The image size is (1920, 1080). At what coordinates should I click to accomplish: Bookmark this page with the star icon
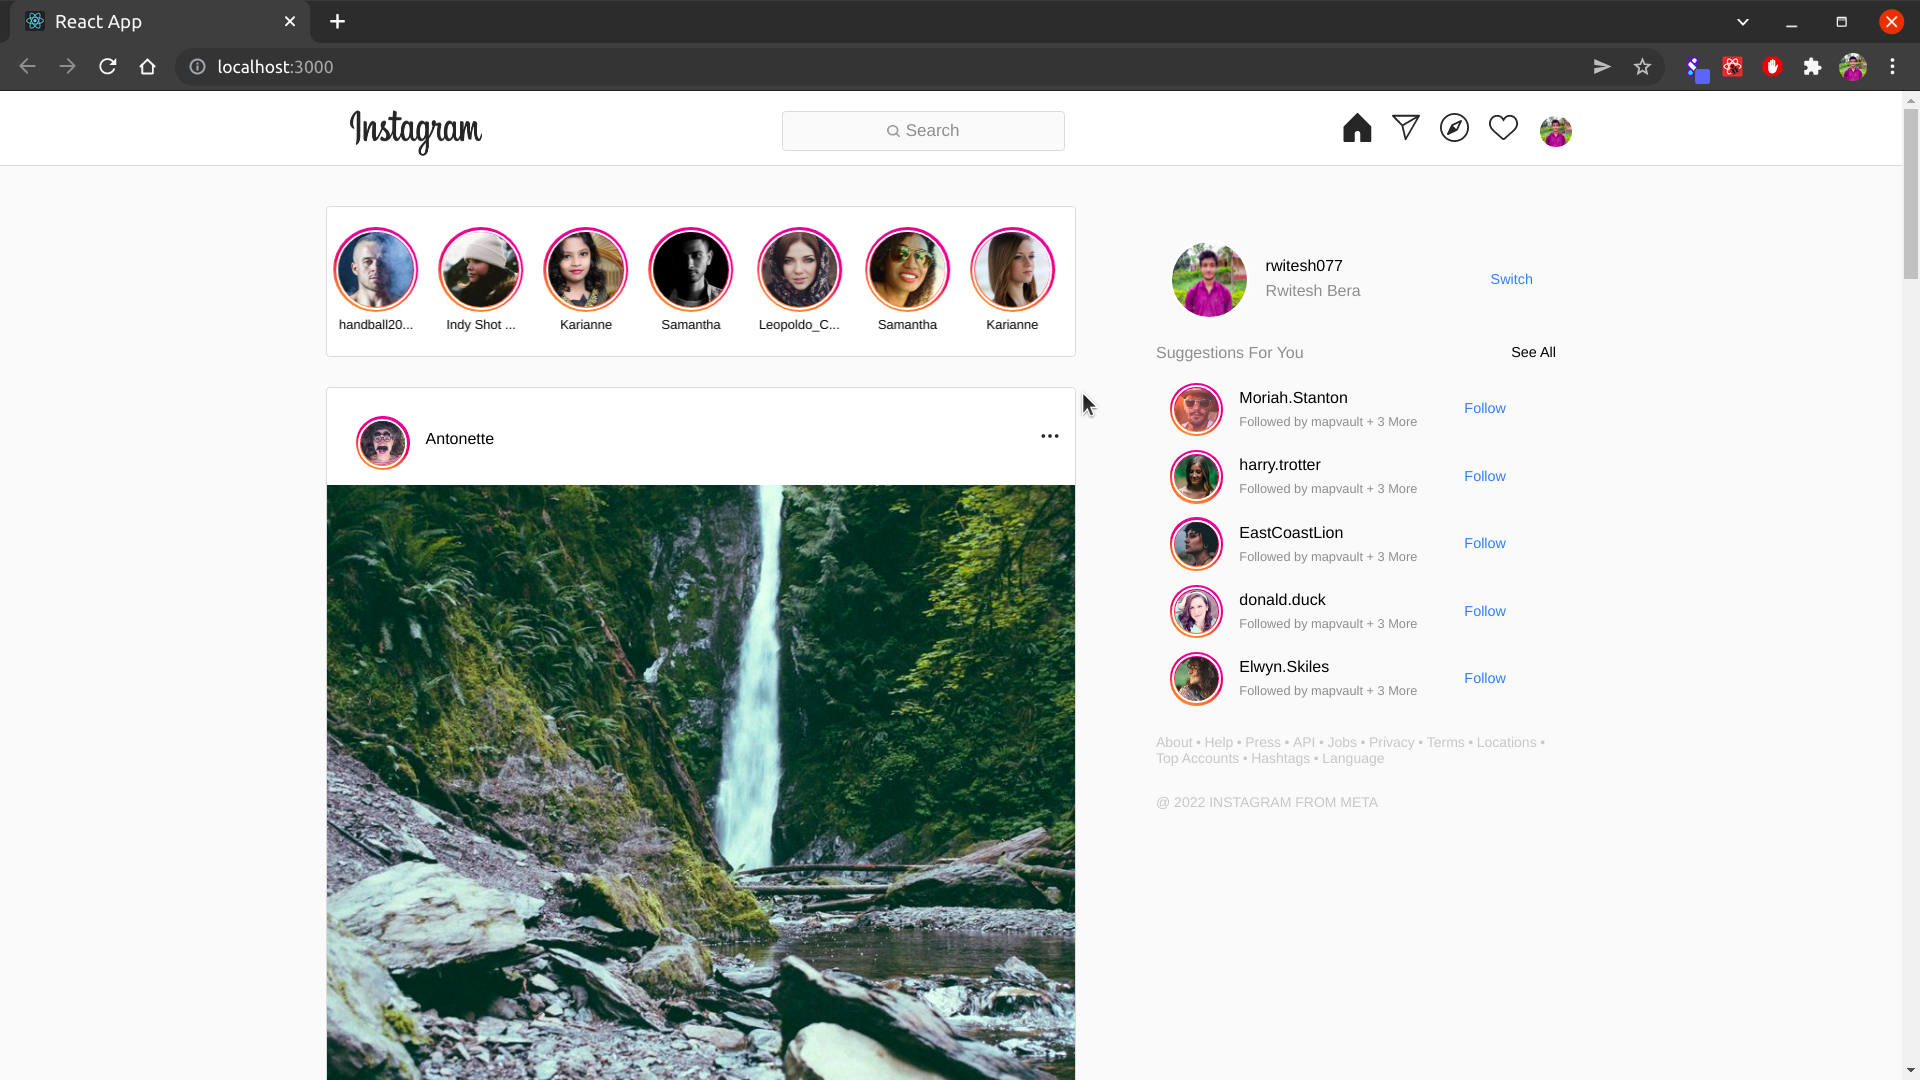(x=1642, y=67)
